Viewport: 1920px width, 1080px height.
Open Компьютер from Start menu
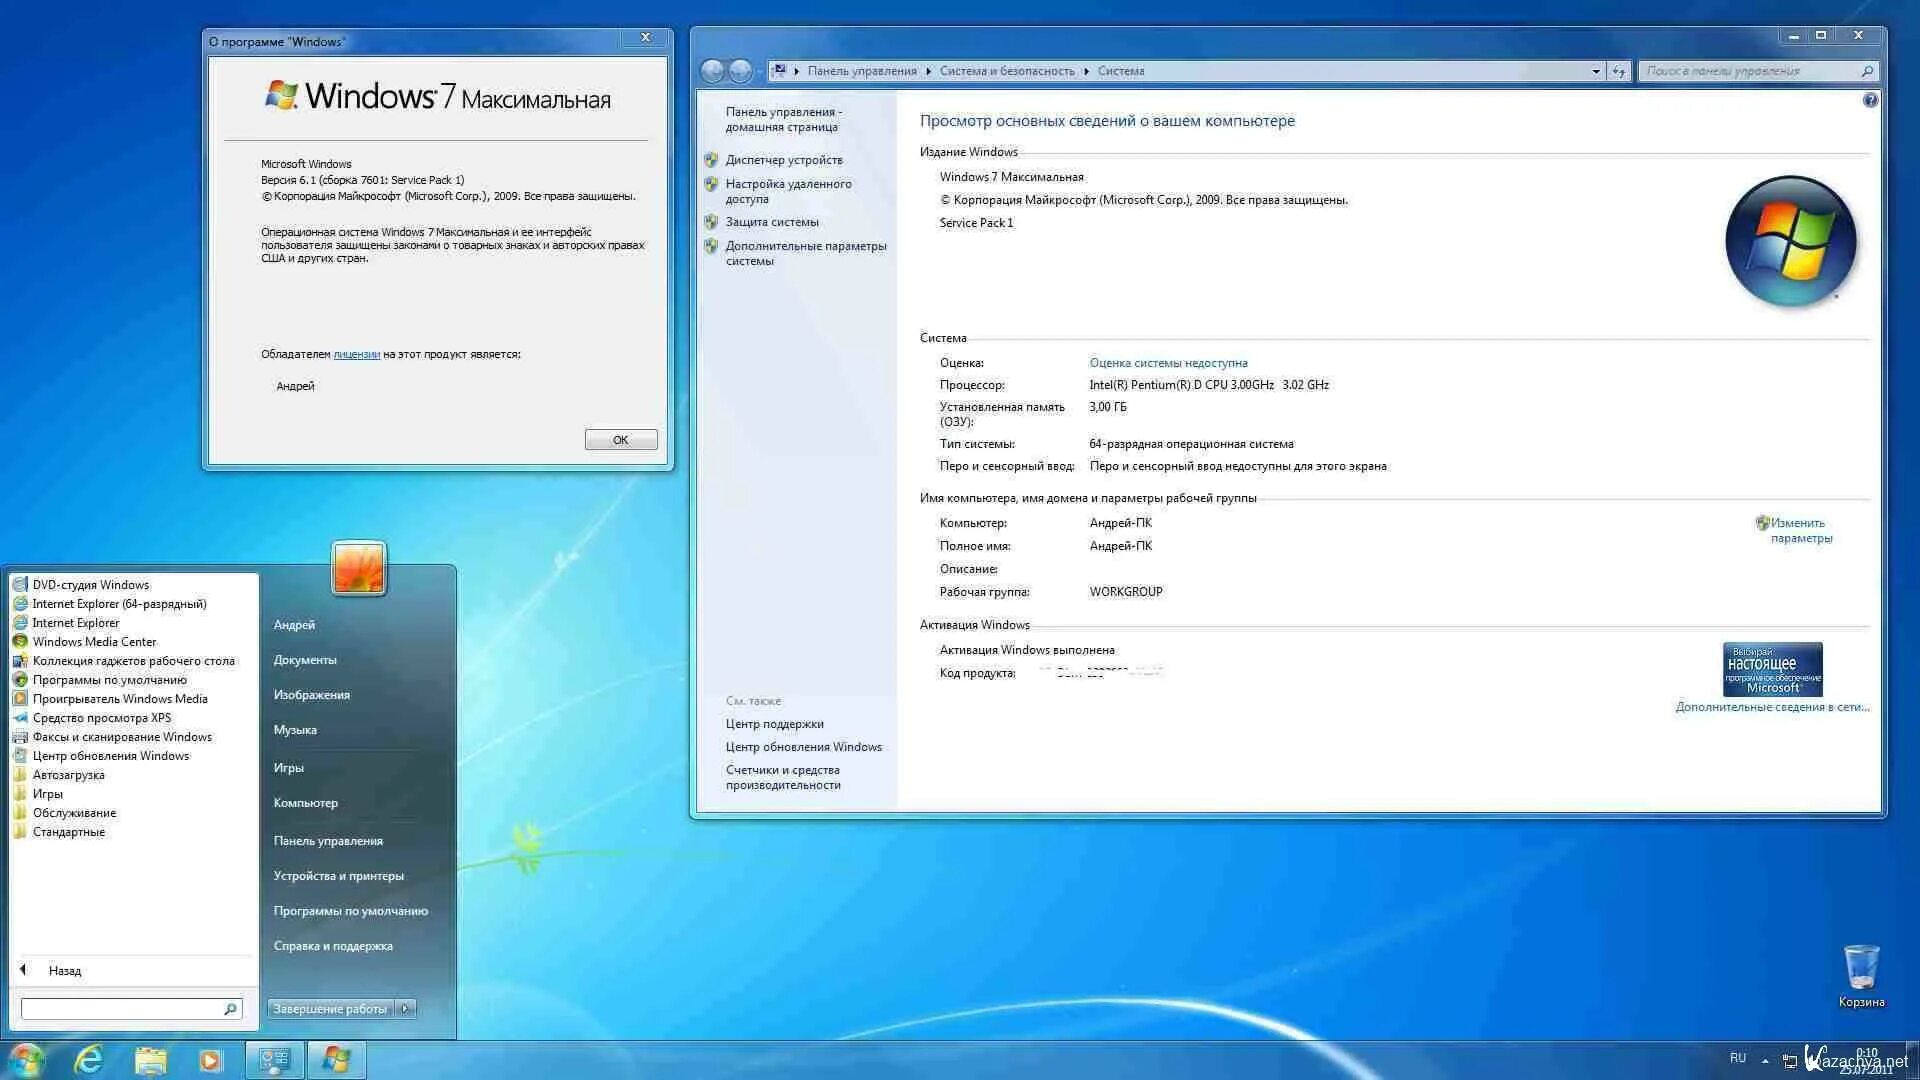tap(306, 803)
